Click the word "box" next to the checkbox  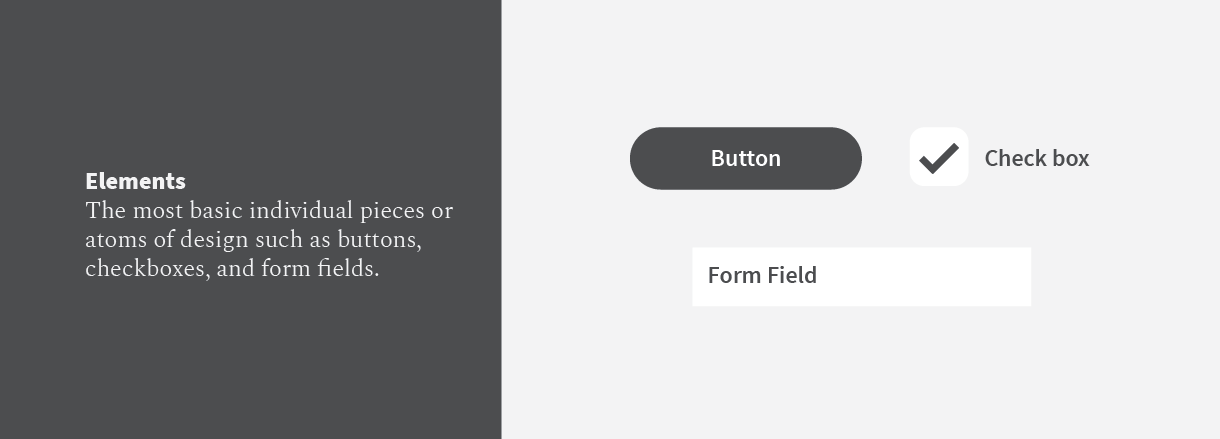(1069, 158)
